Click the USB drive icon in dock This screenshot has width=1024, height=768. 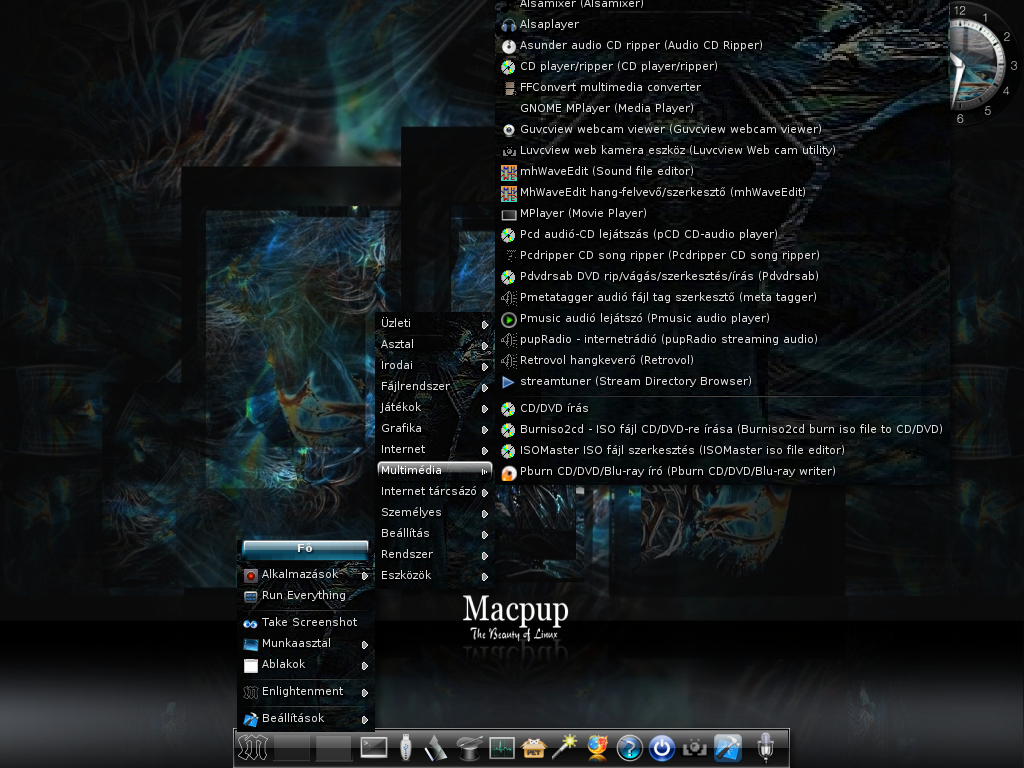click(x=406, y=747)
